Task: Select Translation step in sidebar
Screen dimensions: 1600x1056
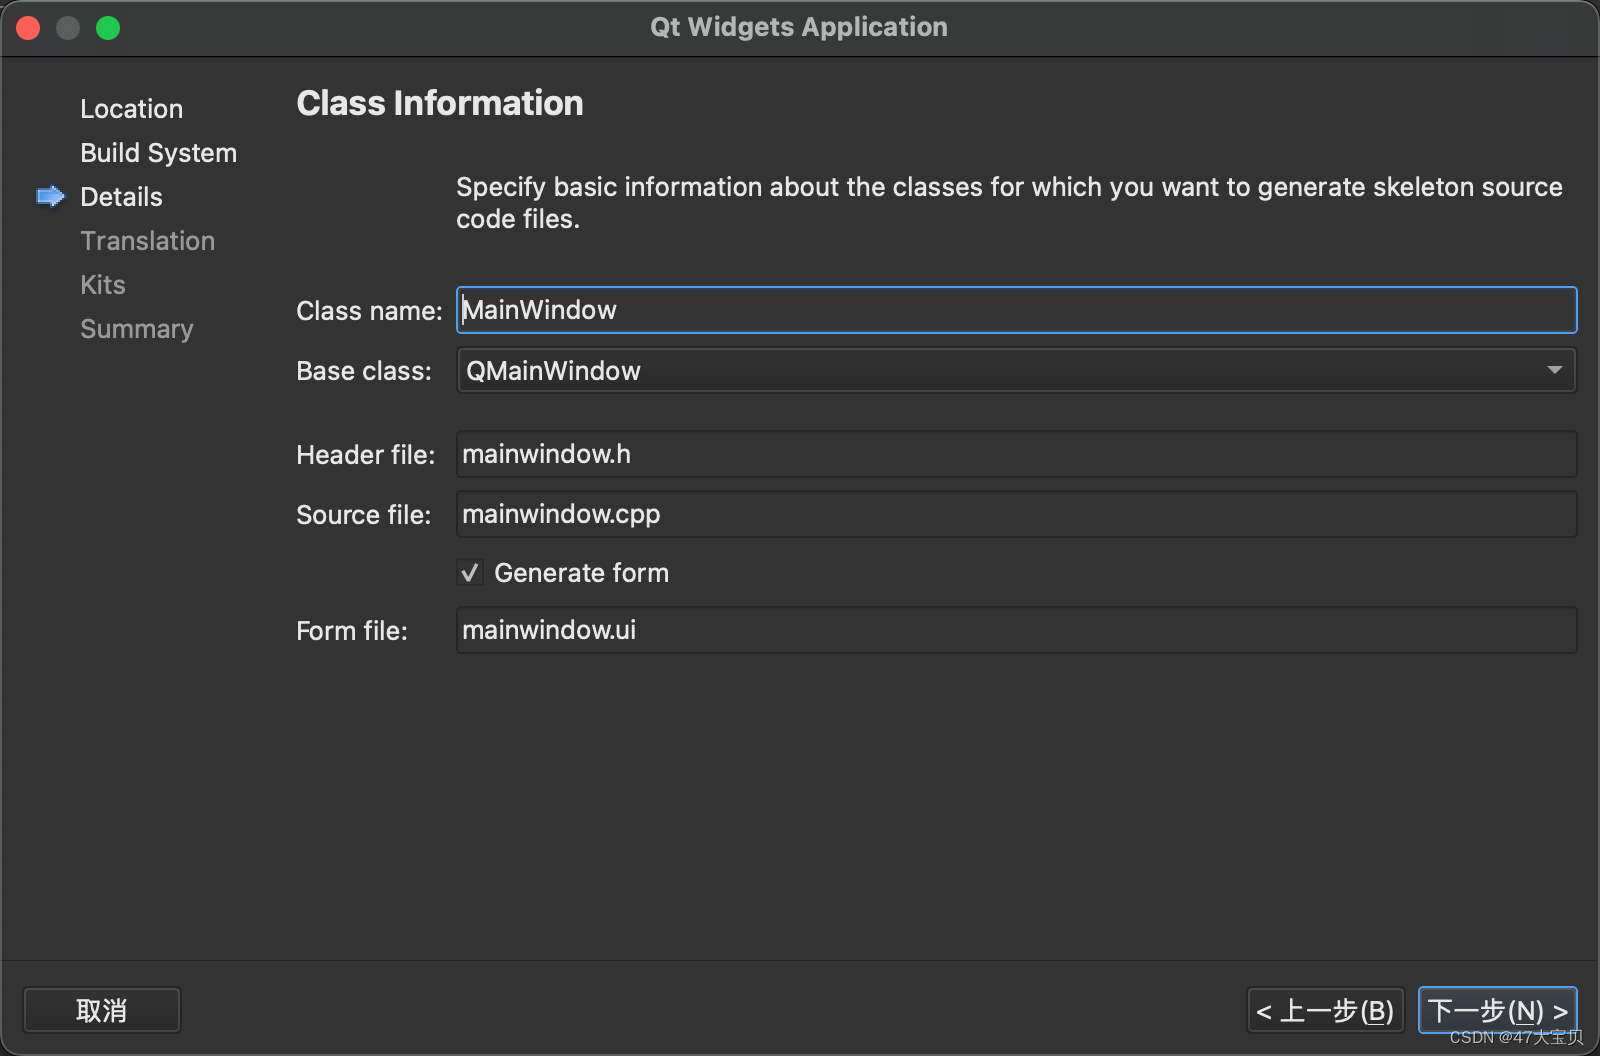Action: (148, 241)
